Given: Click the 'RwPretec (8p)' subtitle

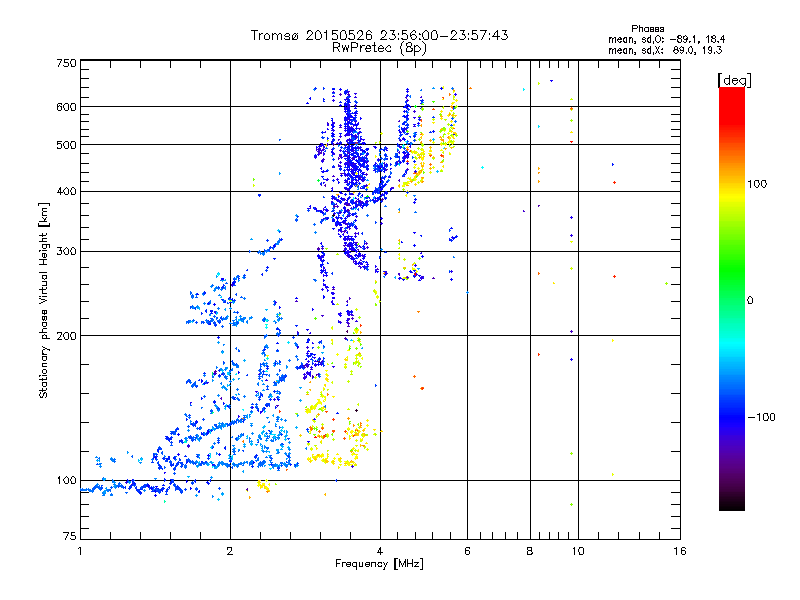Looking at the screenshot, I should [379, 48].
